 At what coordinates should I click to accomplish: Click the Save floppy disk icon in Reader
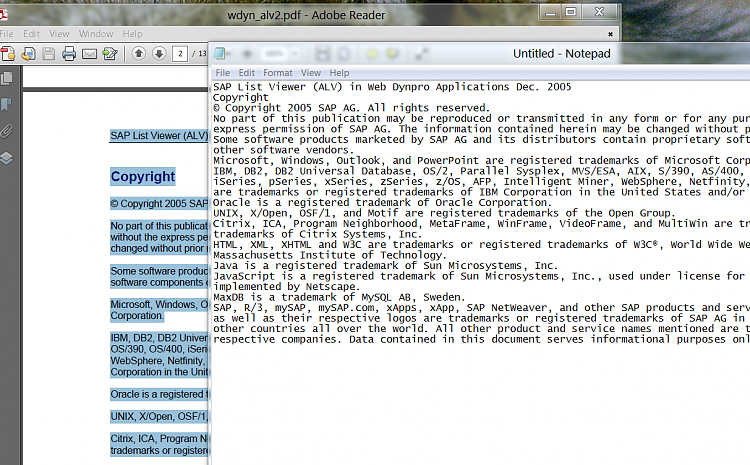click(x=49, y=54)
